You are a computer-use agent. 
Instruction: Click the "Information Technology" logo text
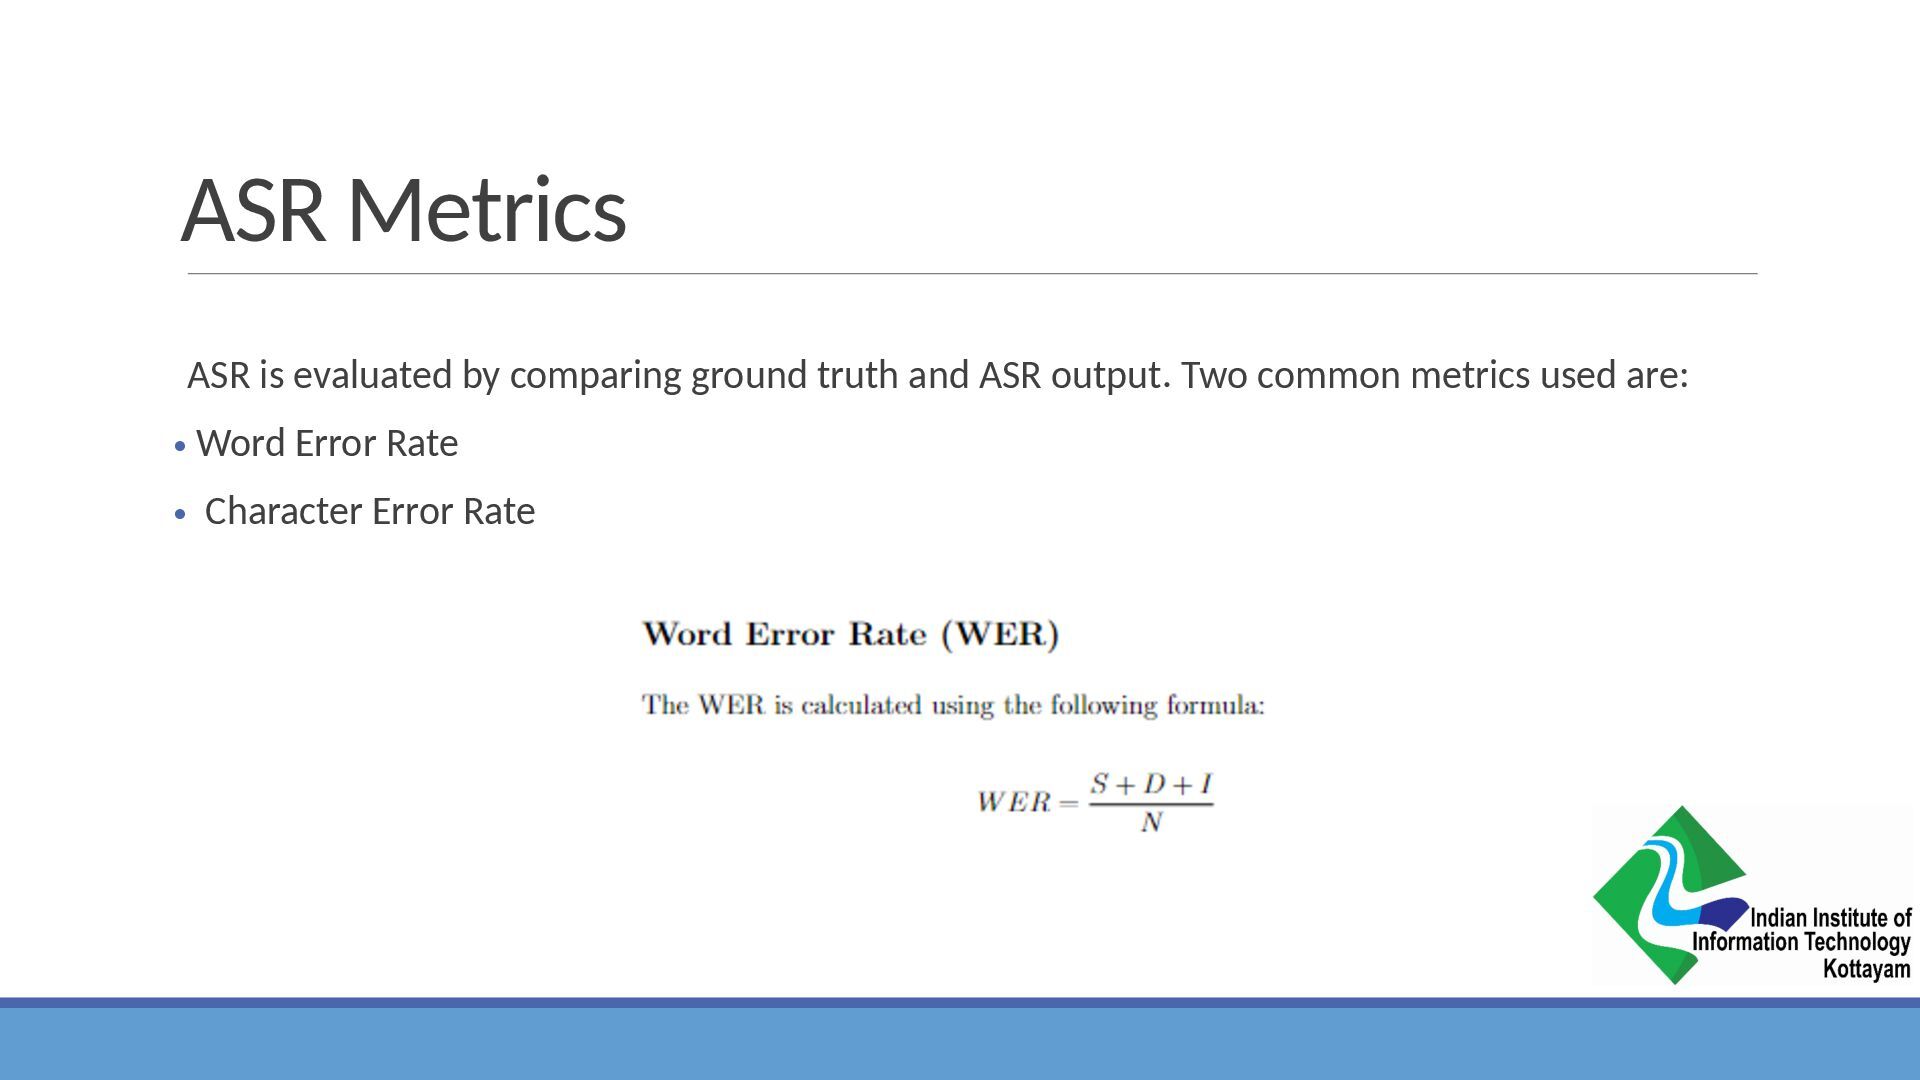1800,942
